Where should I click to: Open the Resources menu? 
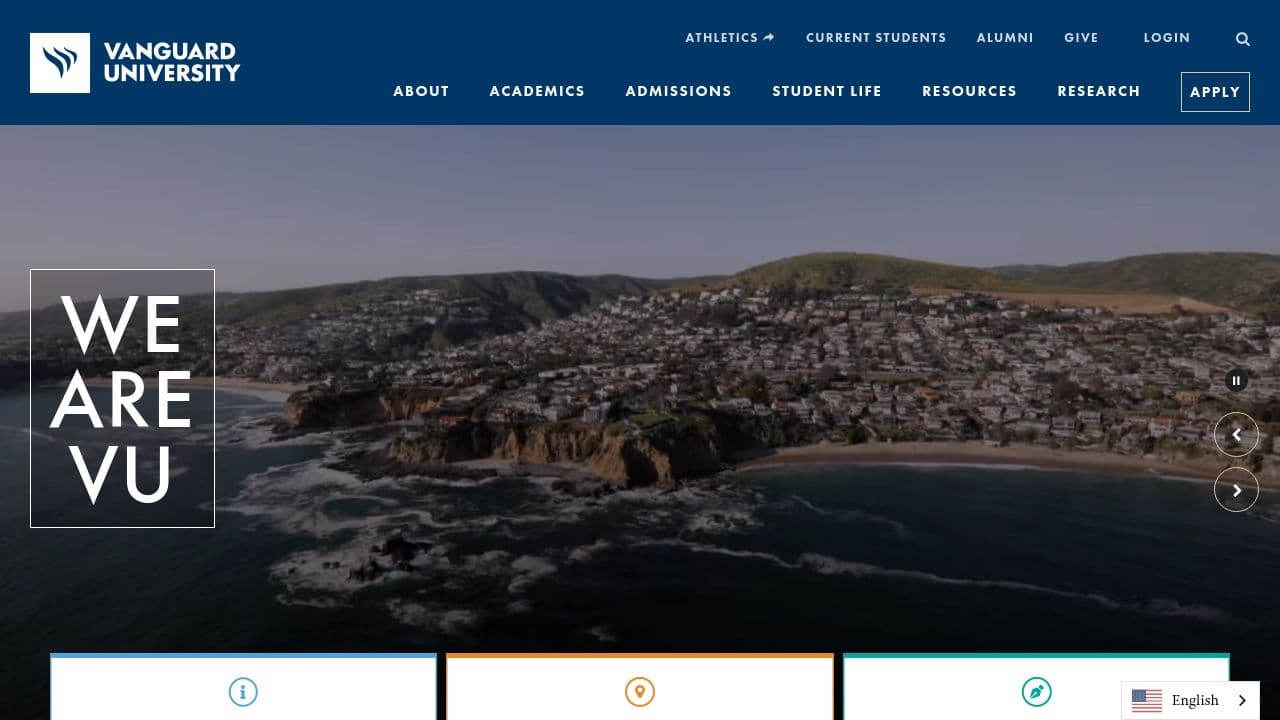click(969, 91)
